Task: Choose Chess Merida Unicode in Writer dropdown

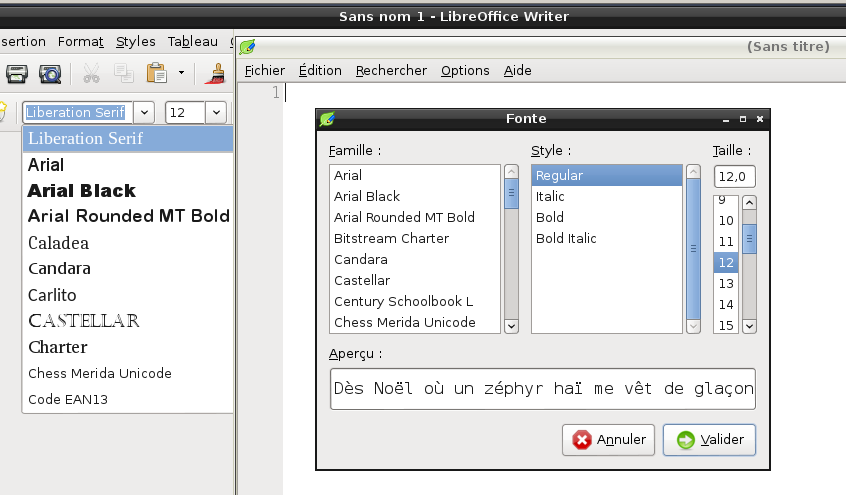Action: [128, 374]
